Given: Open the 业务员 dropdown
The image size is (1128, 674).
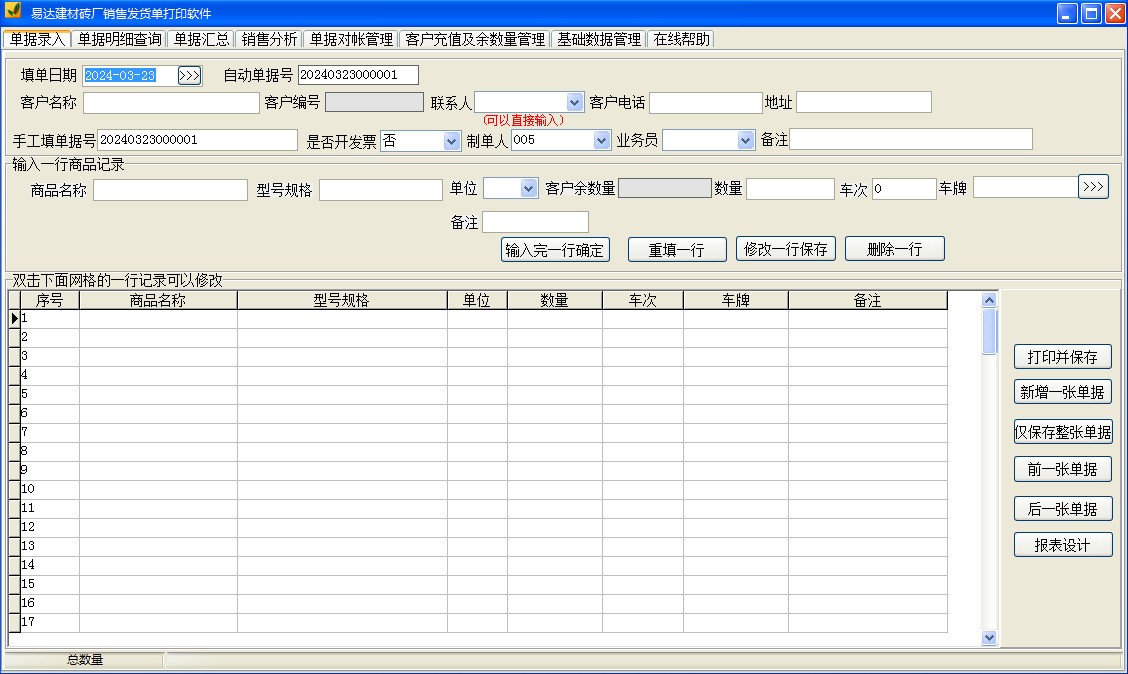Looking at the screenshot, I should (744, 141).
